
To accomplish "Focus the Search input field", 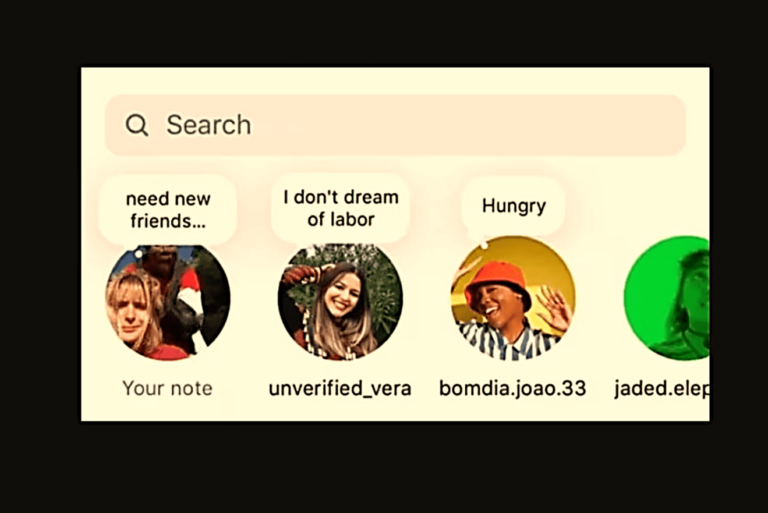I will pos(395,125).
